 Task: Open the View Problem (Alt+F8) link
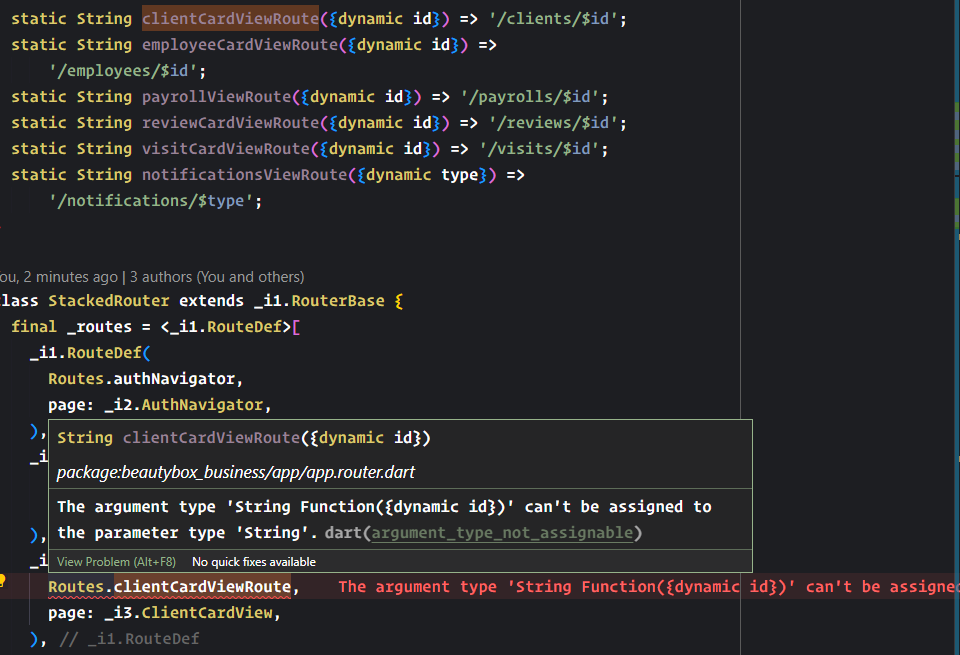click(x=116, y=561)
